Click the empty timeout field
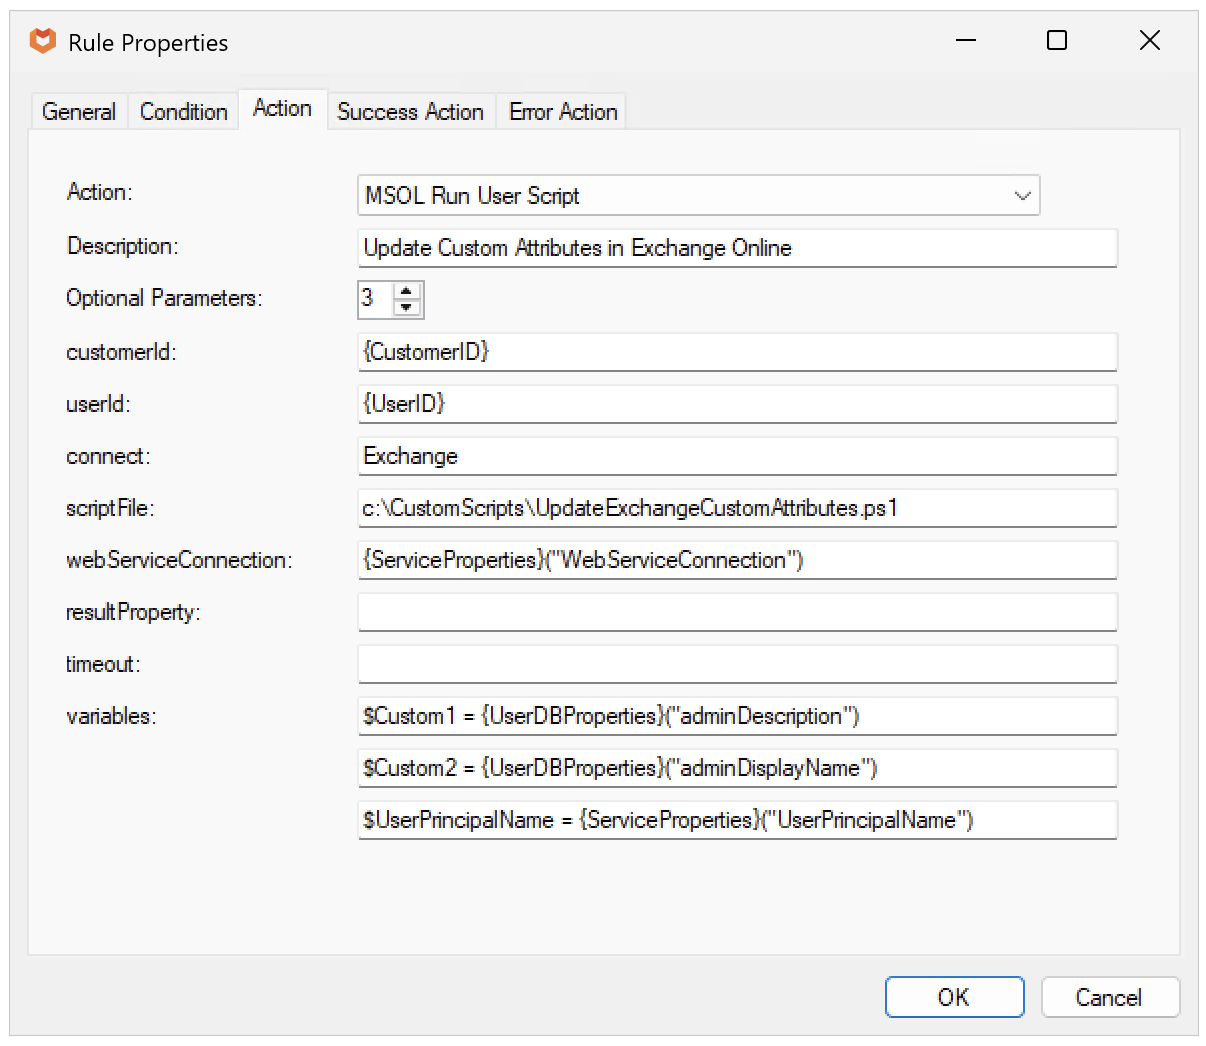Viewport: 1206px width, 1046px height. pyautogui.click(x=737, y=664)
